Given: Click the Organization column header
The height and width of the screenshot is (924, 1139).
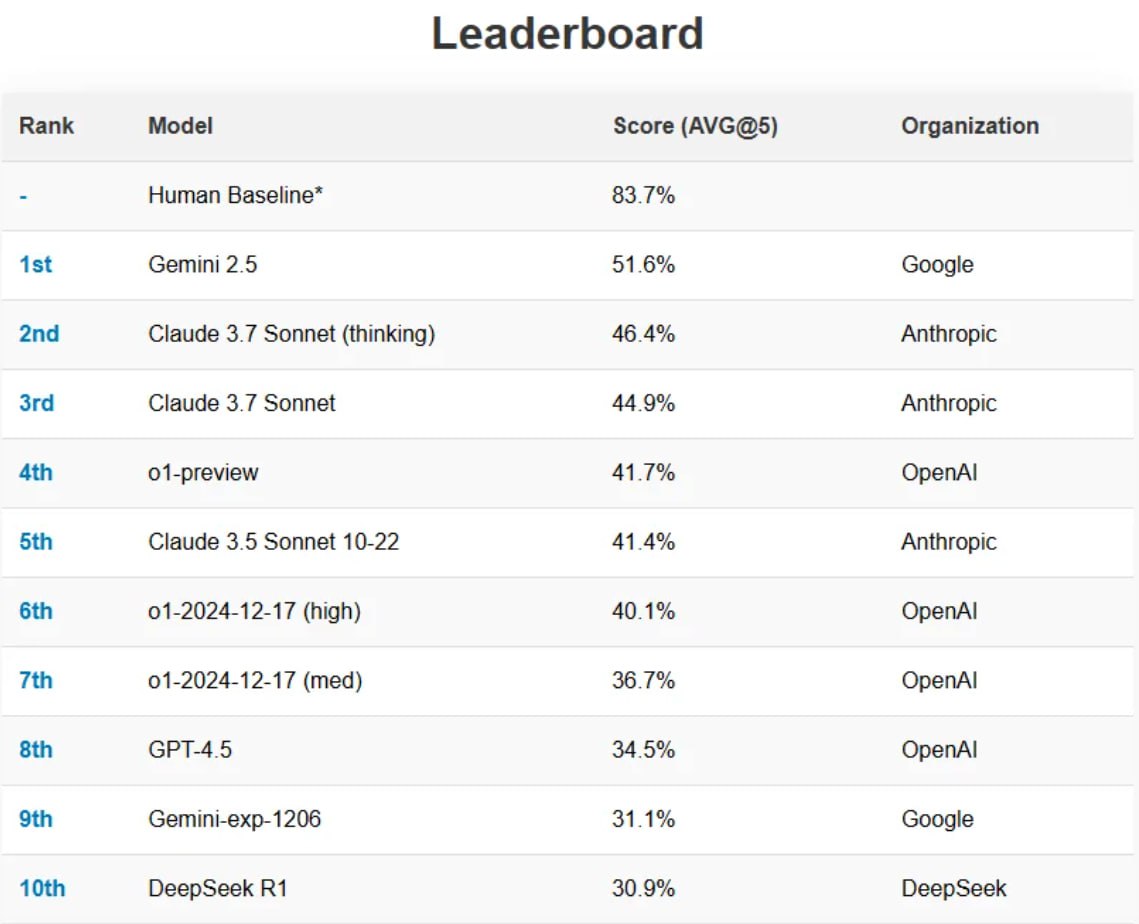Looking at the screenshot, I should click(969, 126).
